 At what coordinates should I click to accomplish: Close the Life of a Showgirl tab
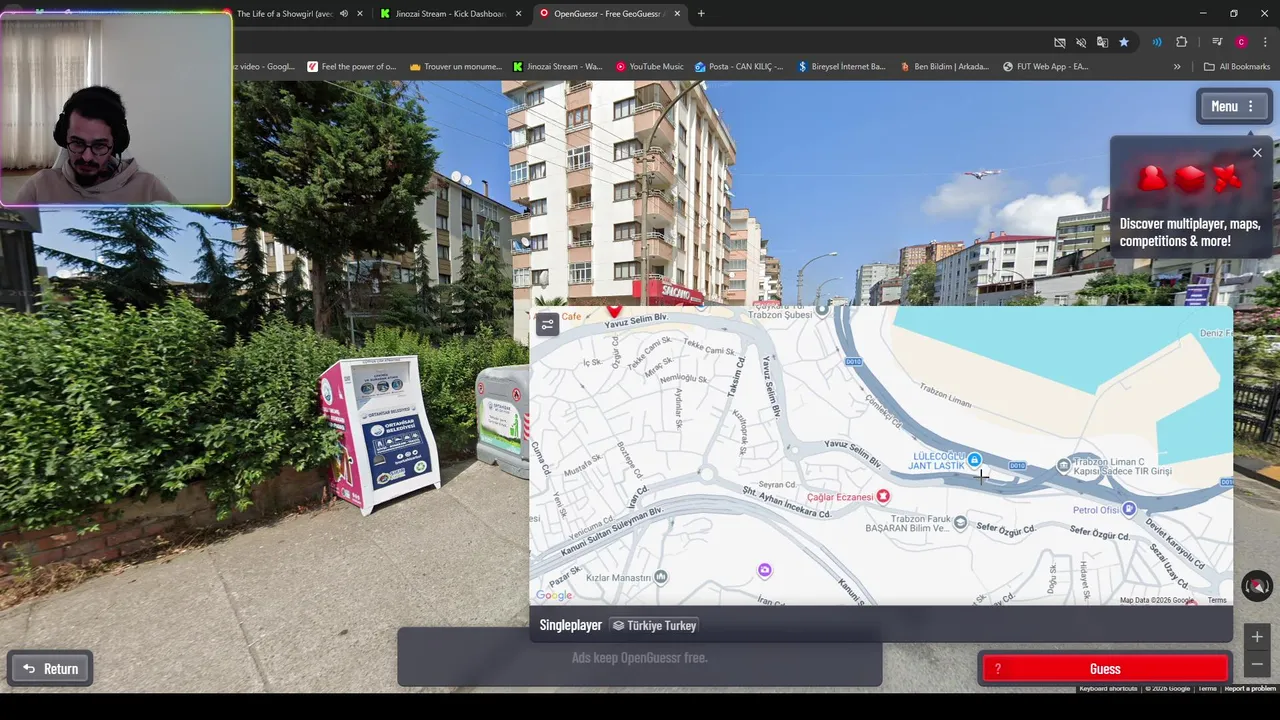(360, 14)
